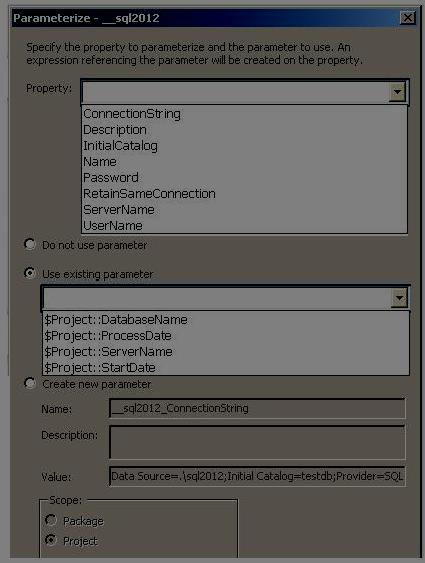
Task: Set scope to Package radio button
Action: (51, 520)
